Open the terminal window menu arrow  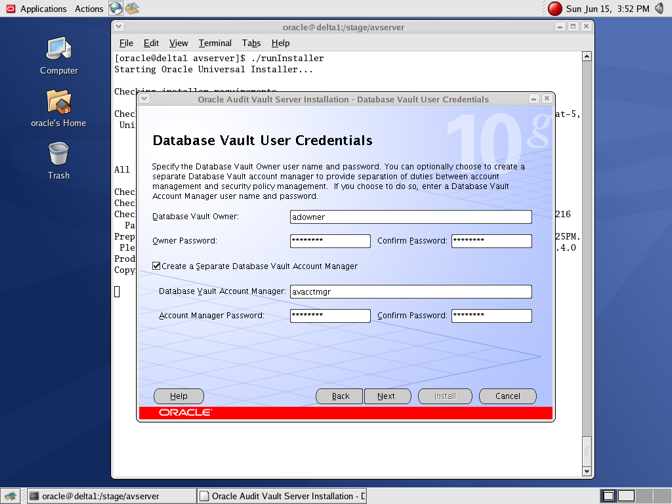(119, 27)
